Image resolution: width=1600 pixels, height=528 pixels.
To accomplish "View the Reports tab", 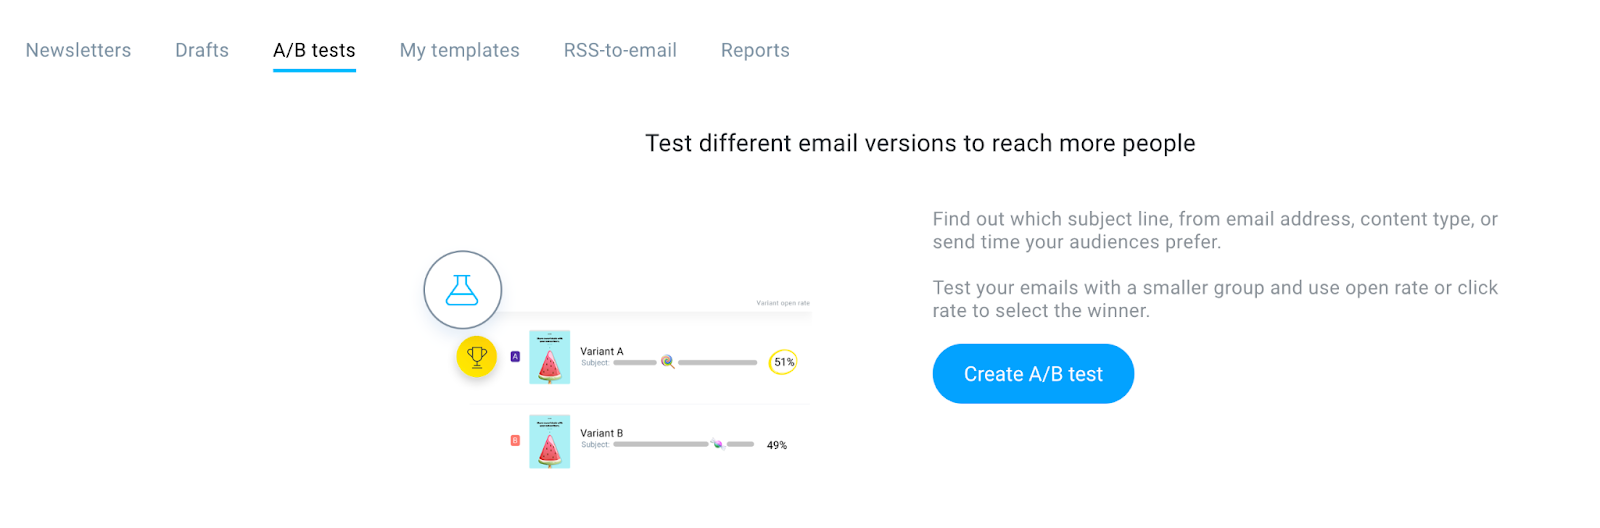I will click(x=755, y=50).
